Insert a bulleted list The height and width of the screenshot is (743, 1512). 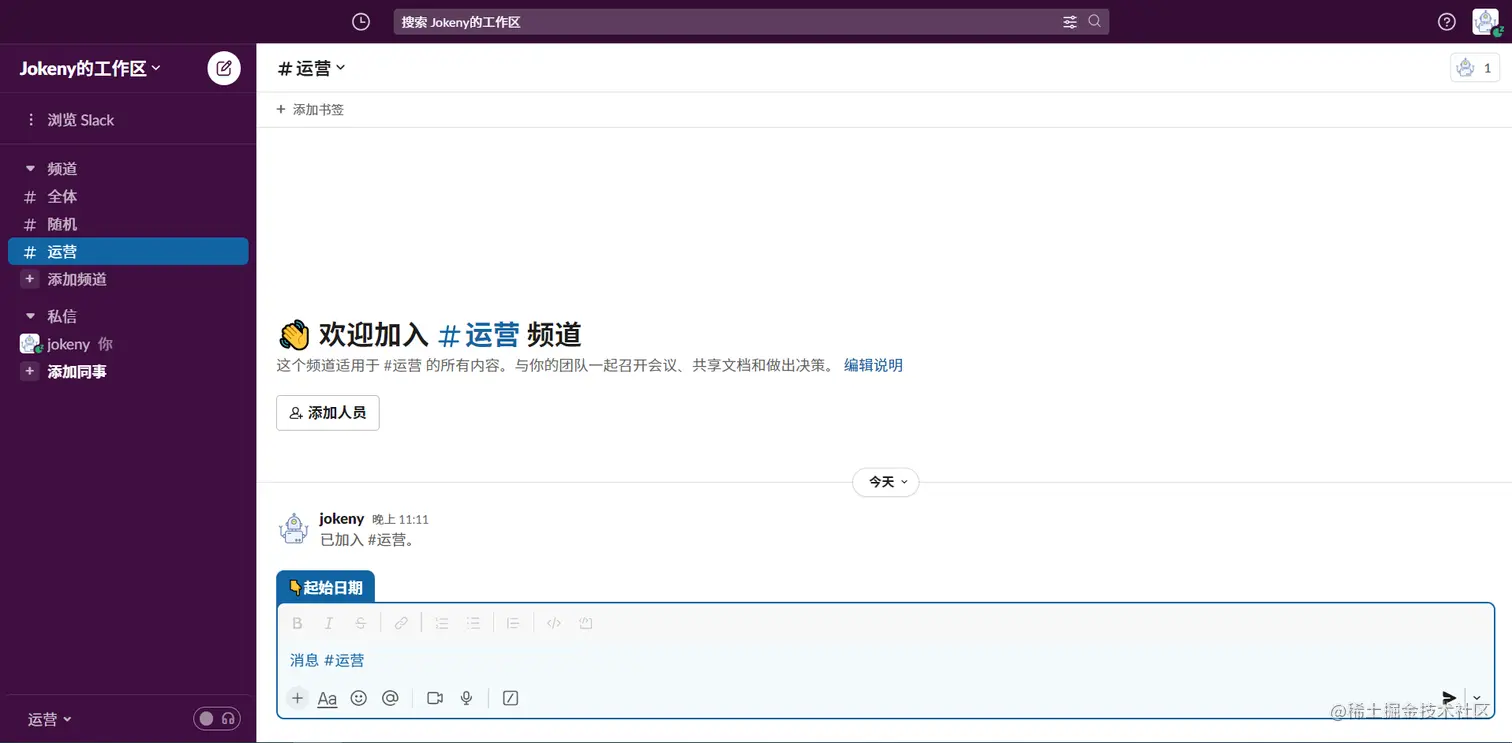[473, 623]
